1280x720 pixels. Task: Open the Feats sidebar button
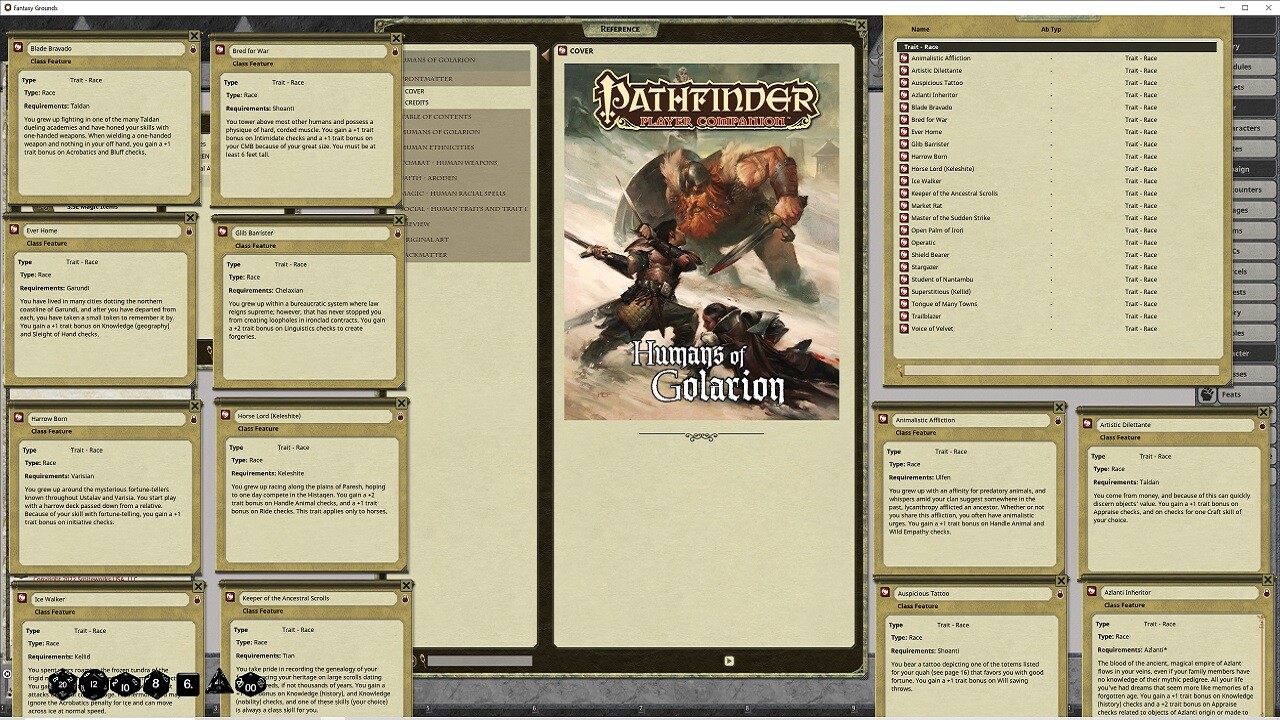click(x=1224, y=395)
